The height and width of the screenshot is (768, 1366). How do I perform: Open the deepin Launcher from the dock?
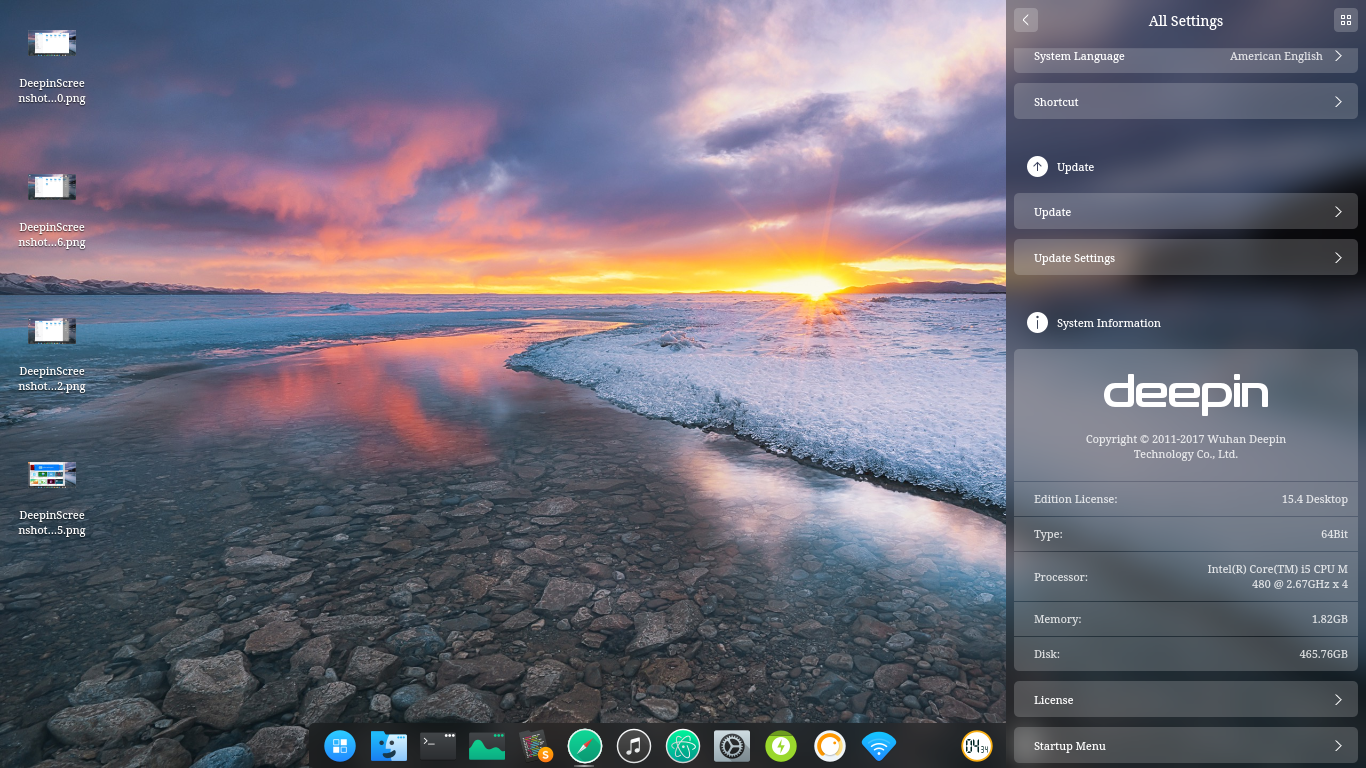339,746
